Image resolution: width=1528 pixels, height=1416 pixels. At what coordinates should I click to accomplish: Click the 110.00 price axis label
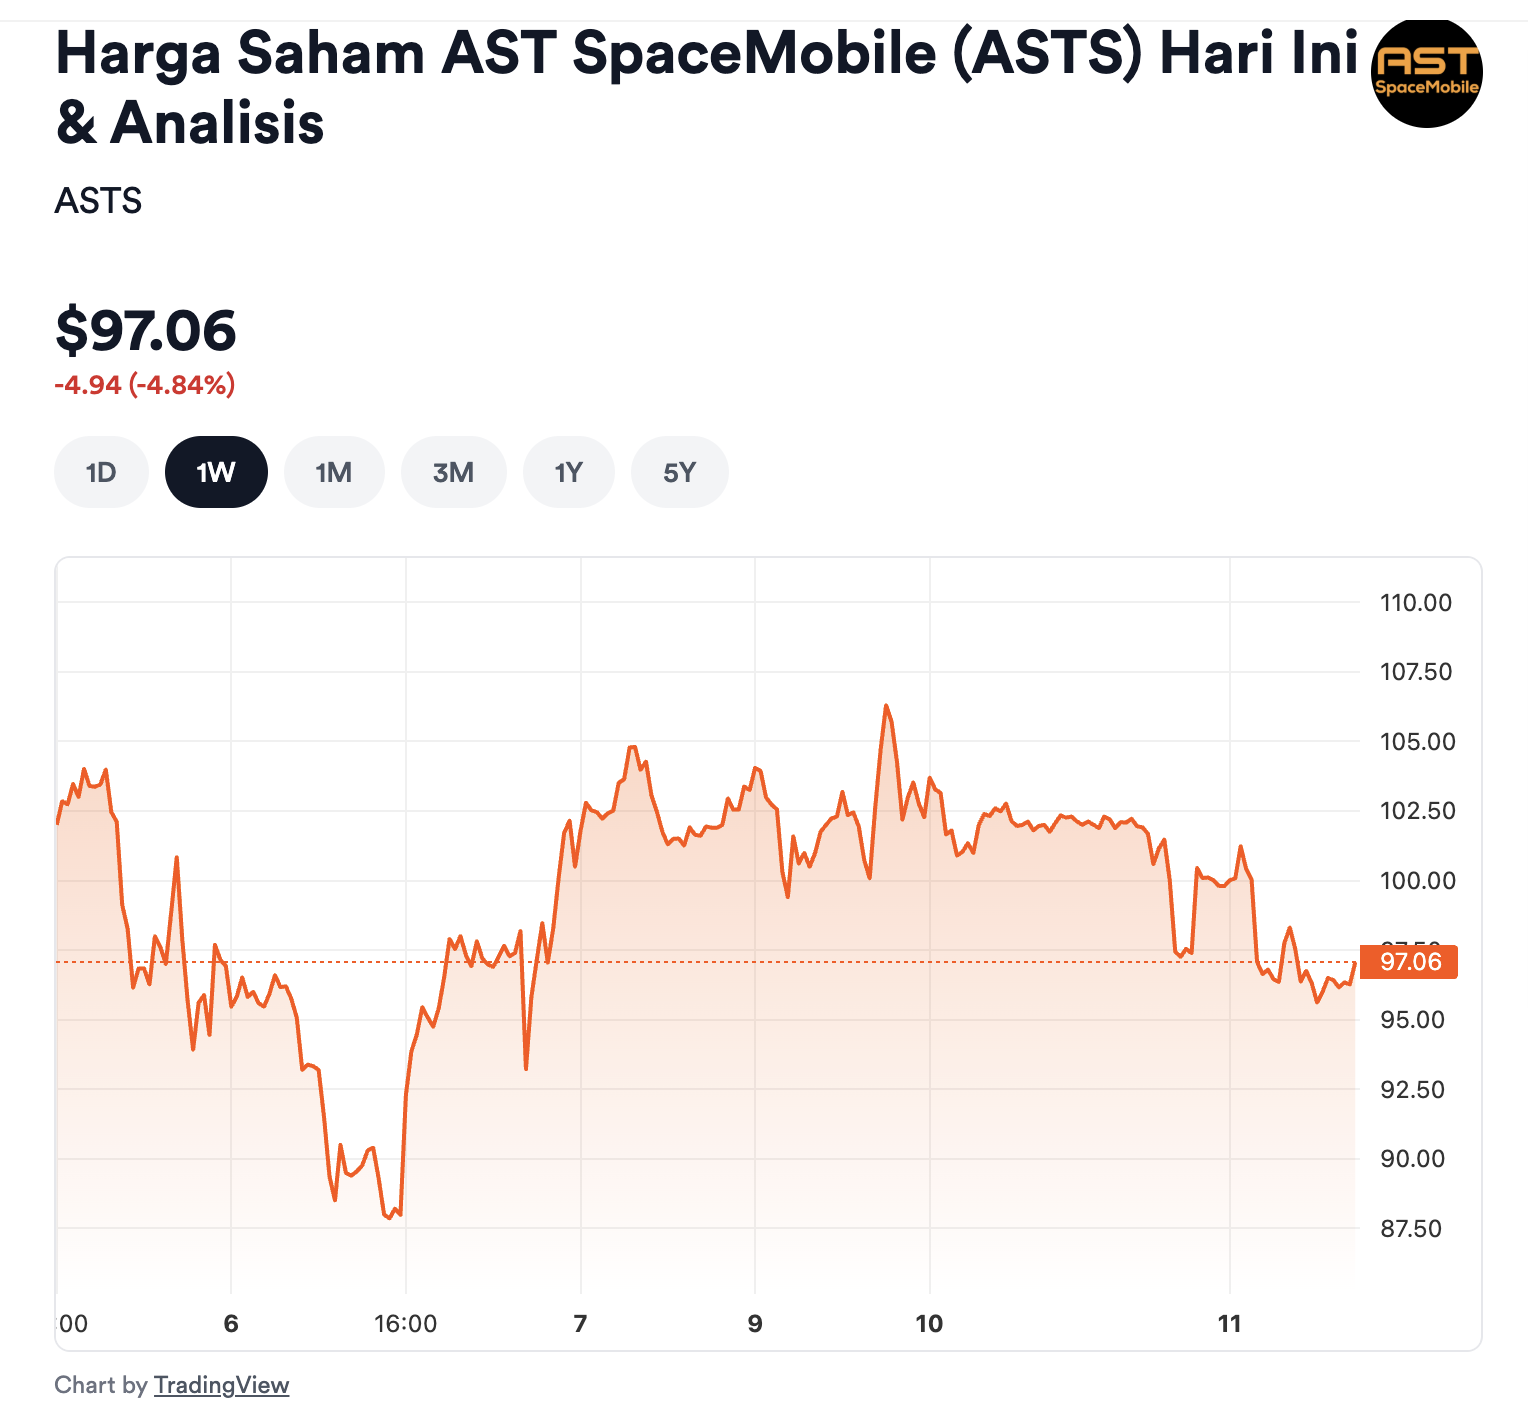point(1415,603)
